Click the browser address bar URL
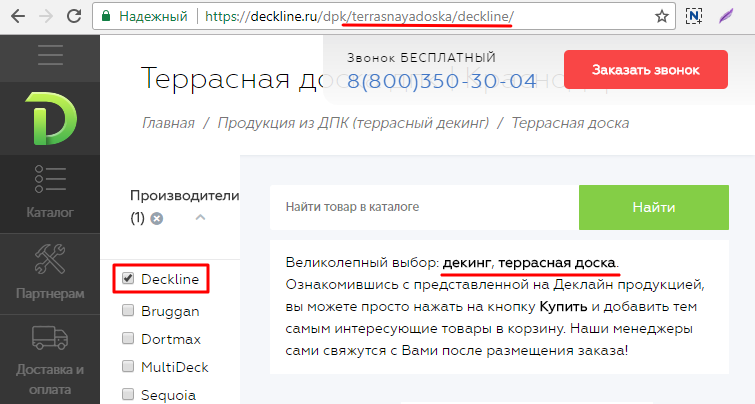Screen dimensions: 755x404 point(359,16)
